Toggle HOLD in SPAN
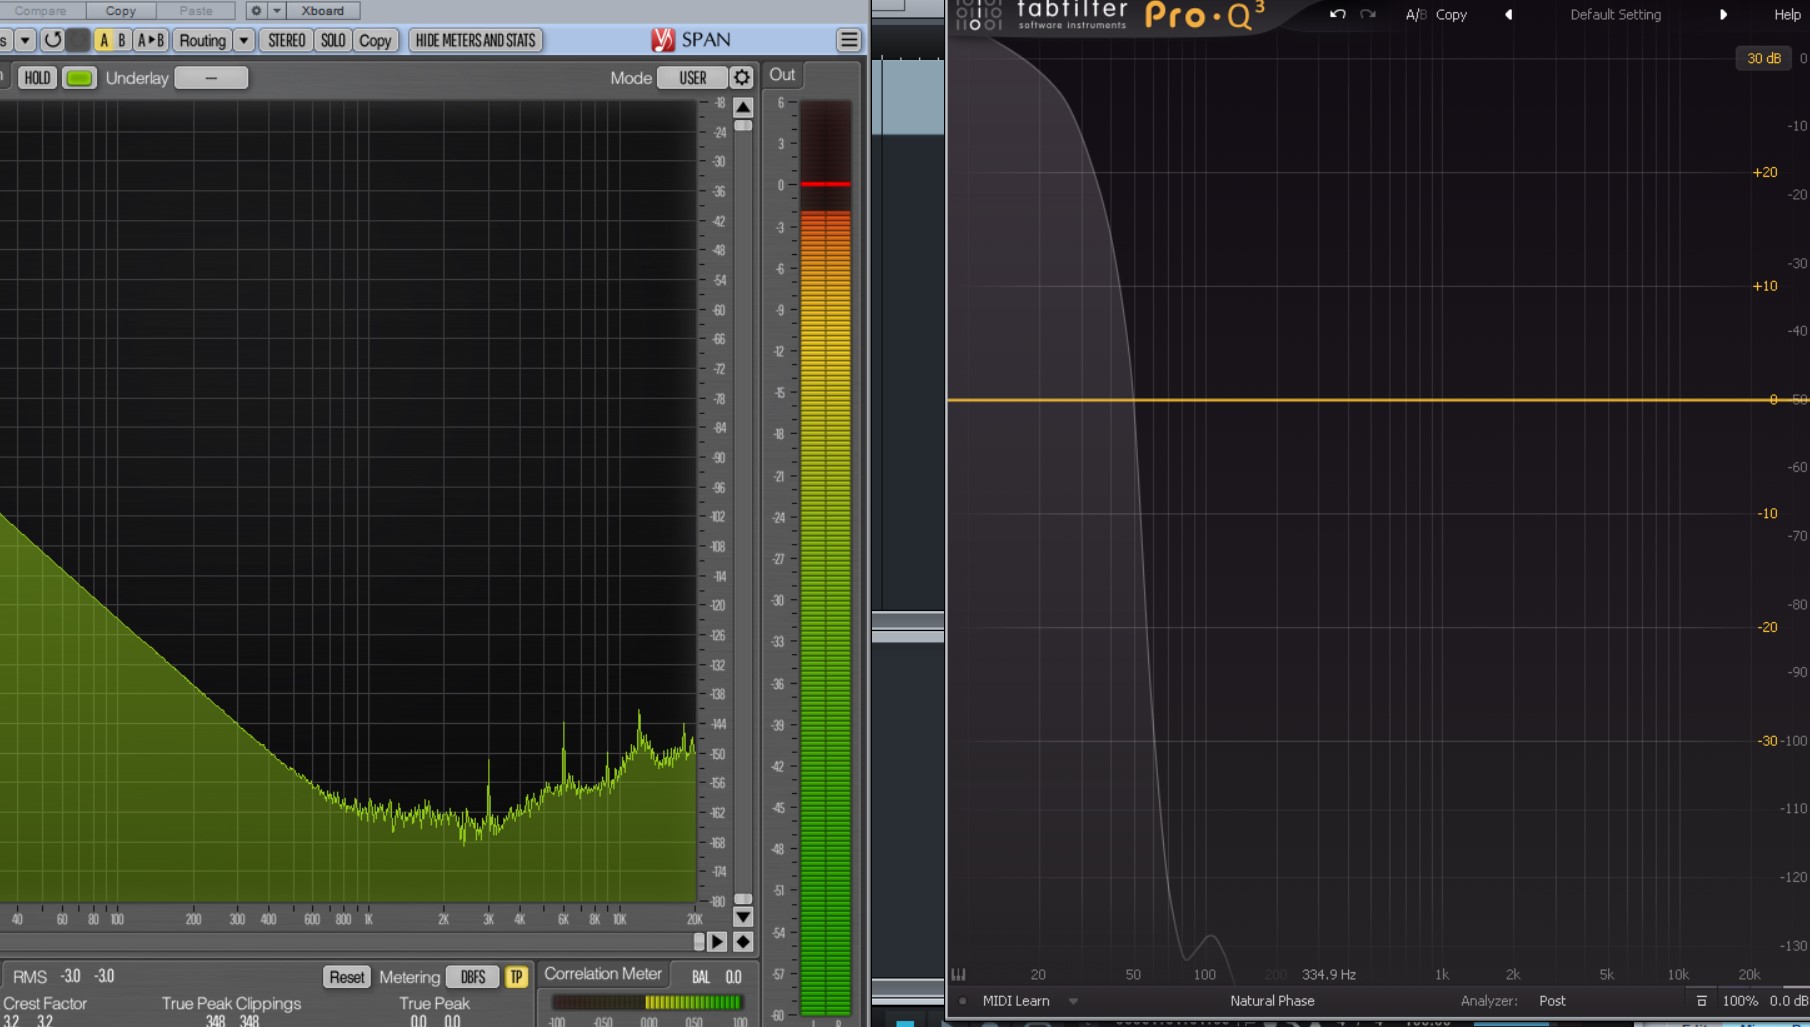 37,78
